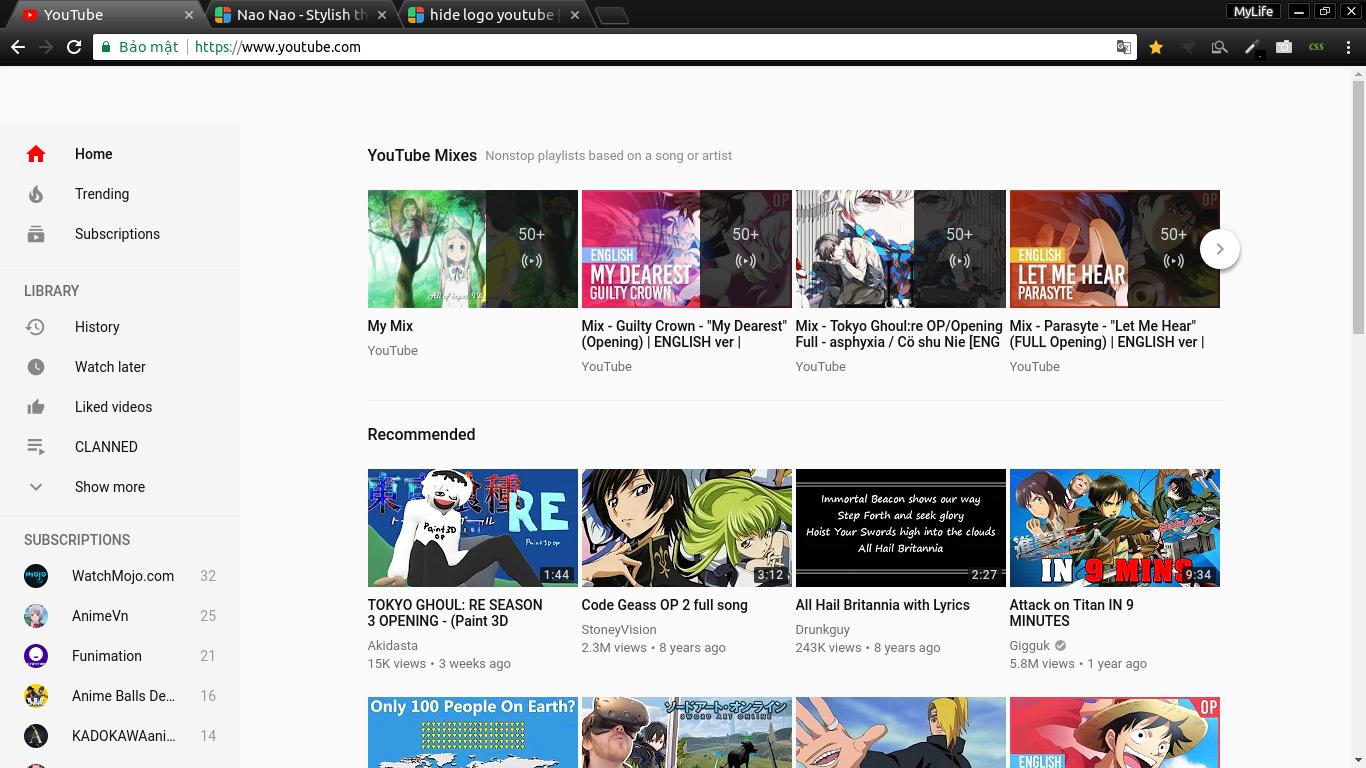Click the Google Translate icon in the address bar
1366x768 pixels.
[1123, 47]
